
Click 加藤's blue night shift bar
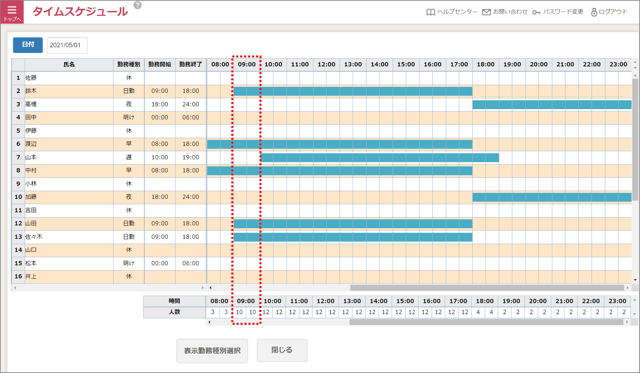[552, 197]
